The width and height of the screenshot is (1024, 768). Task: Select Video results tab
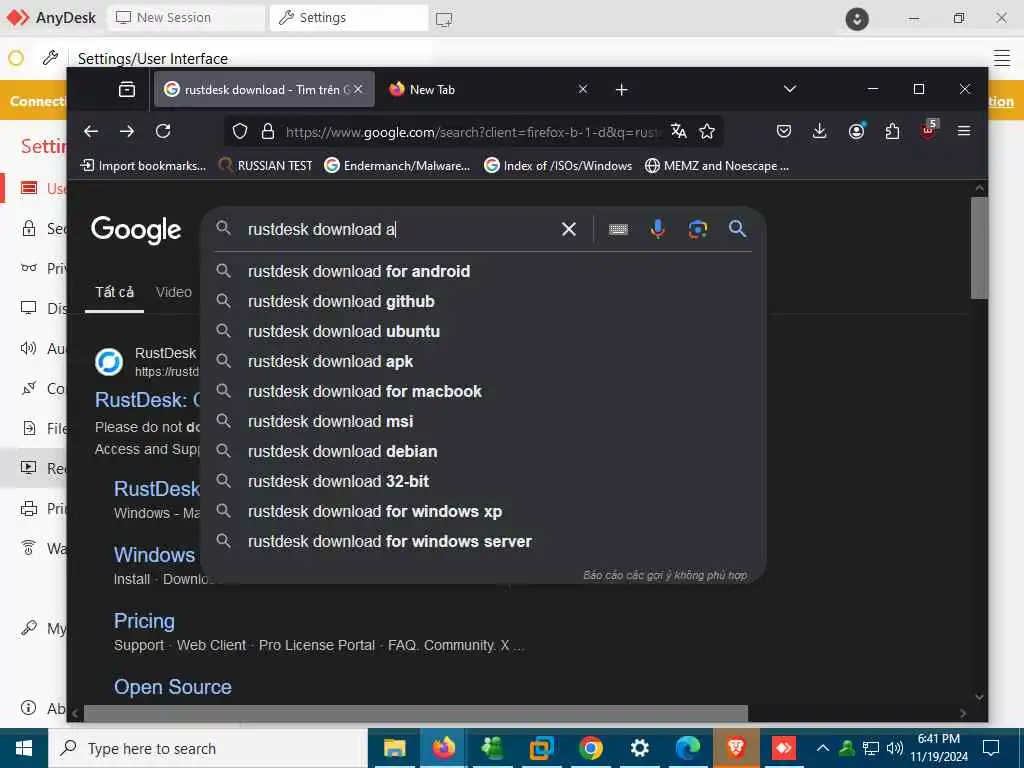[174, 292]
